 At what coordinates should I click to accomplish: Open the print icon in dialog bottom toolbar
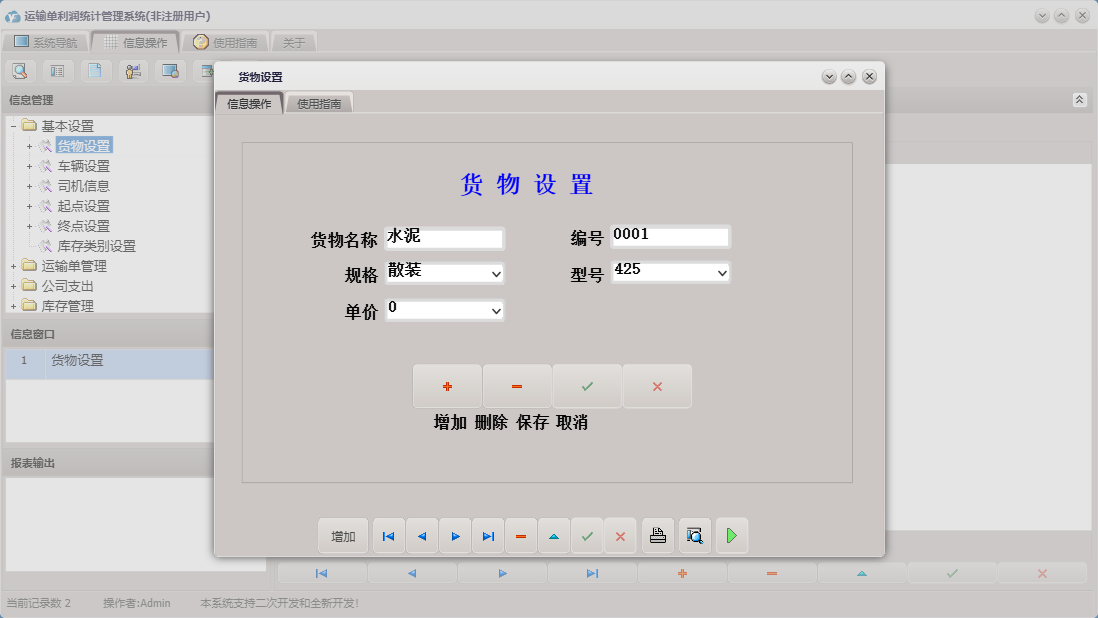click(657, 535)
